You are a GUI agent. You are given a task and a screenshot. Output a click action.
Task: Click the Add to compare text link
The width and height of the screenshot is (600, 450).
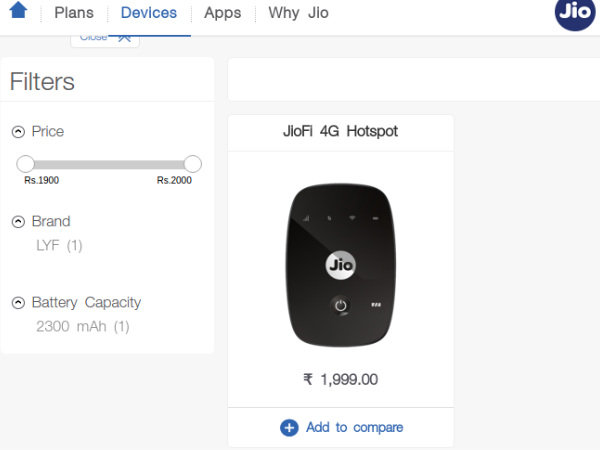pyautogui.click(x=354, y=427)
